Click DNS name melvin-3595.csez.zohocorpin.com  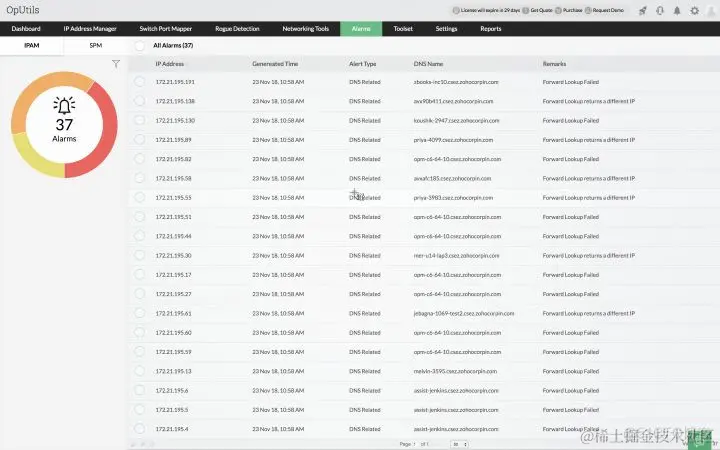tap(455, 371)
